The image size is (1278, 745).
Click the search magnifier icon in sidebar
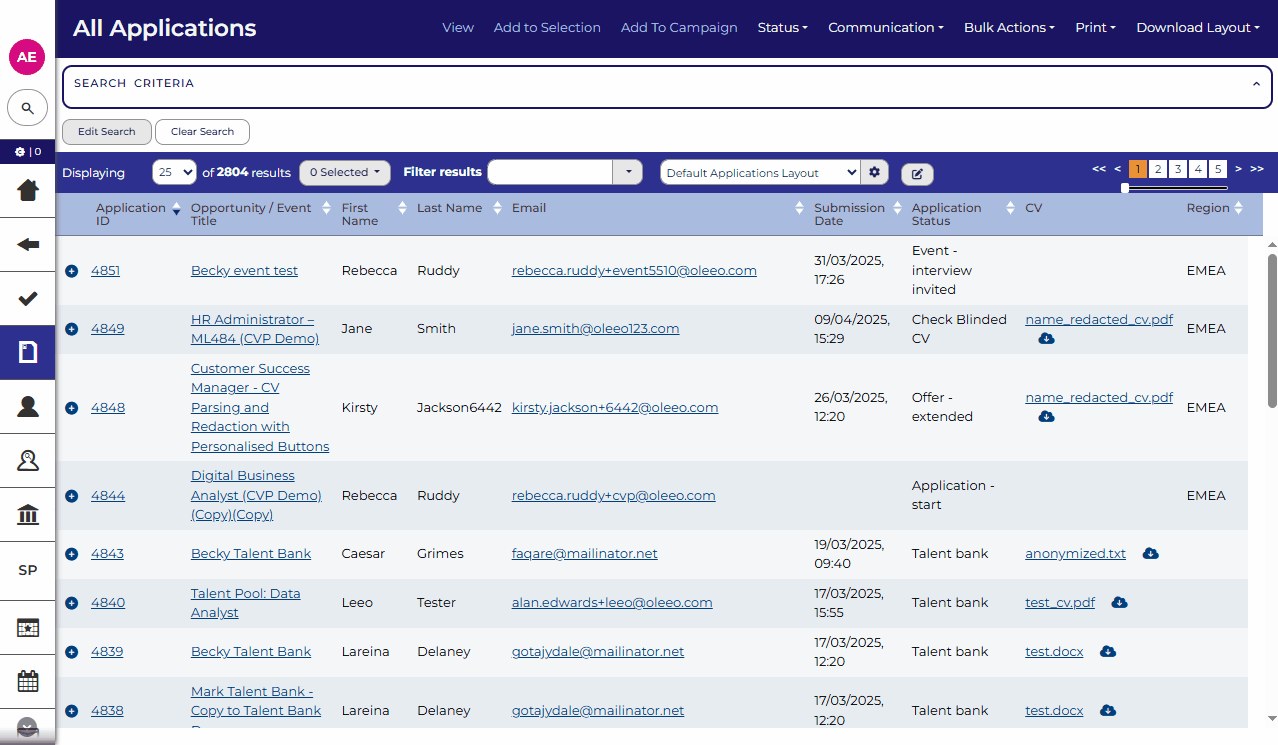click(28, 108)
